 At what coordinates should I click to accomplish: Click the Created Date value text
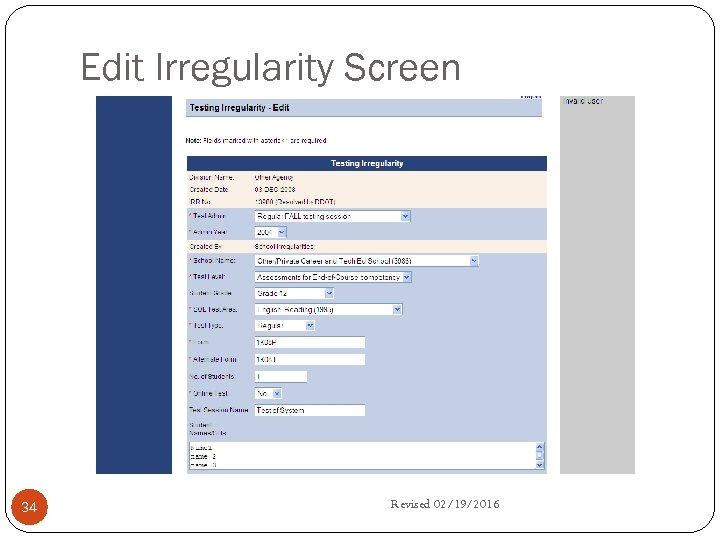click(x=275, y=189)
